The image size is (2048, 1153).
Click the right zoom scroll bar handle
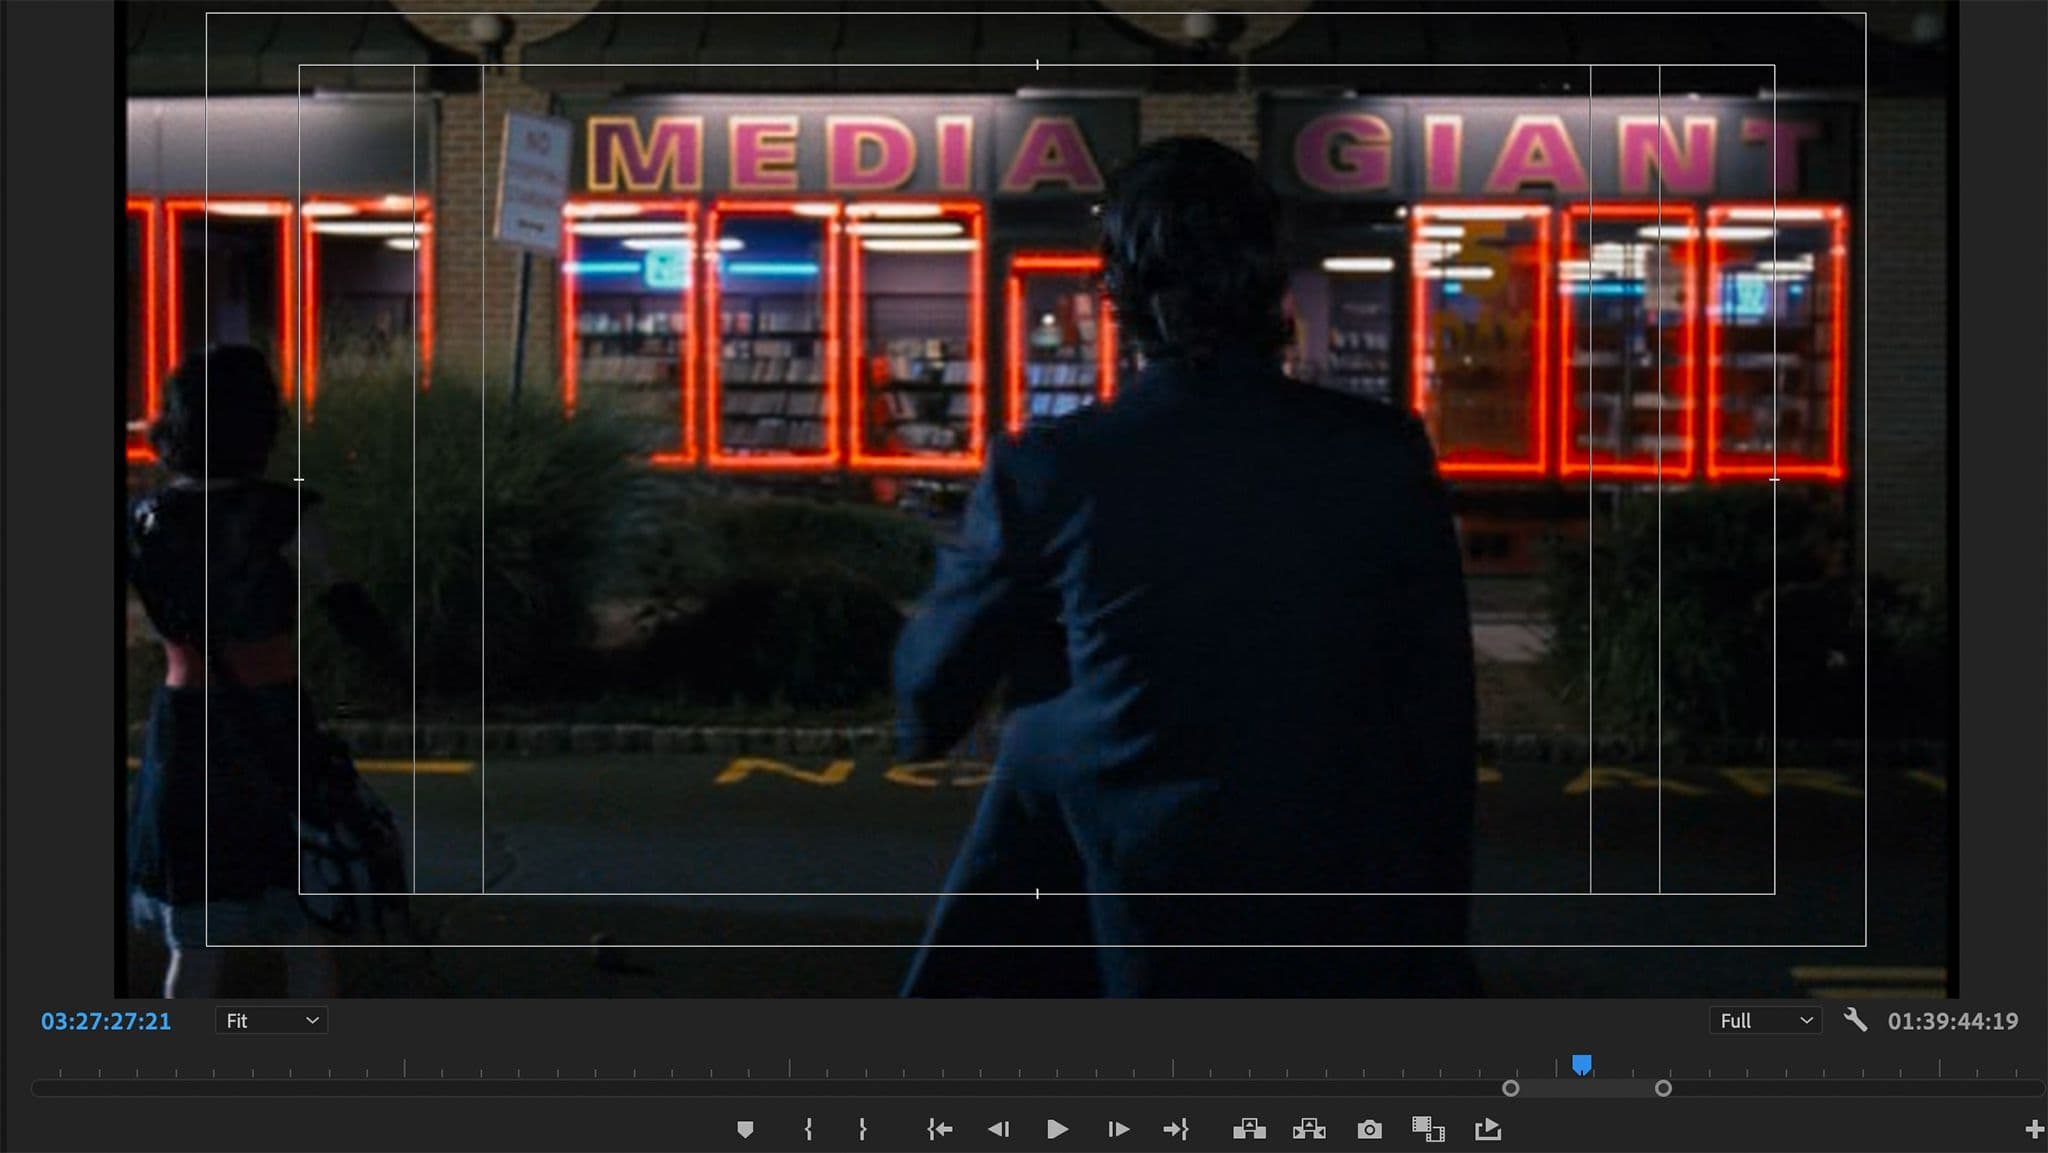coord(1663,1088)
